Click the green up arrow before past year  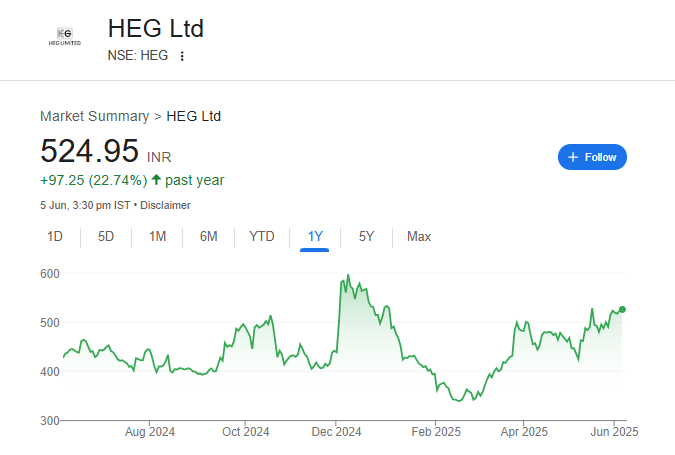pyautogui.click(x=156, y=180)
